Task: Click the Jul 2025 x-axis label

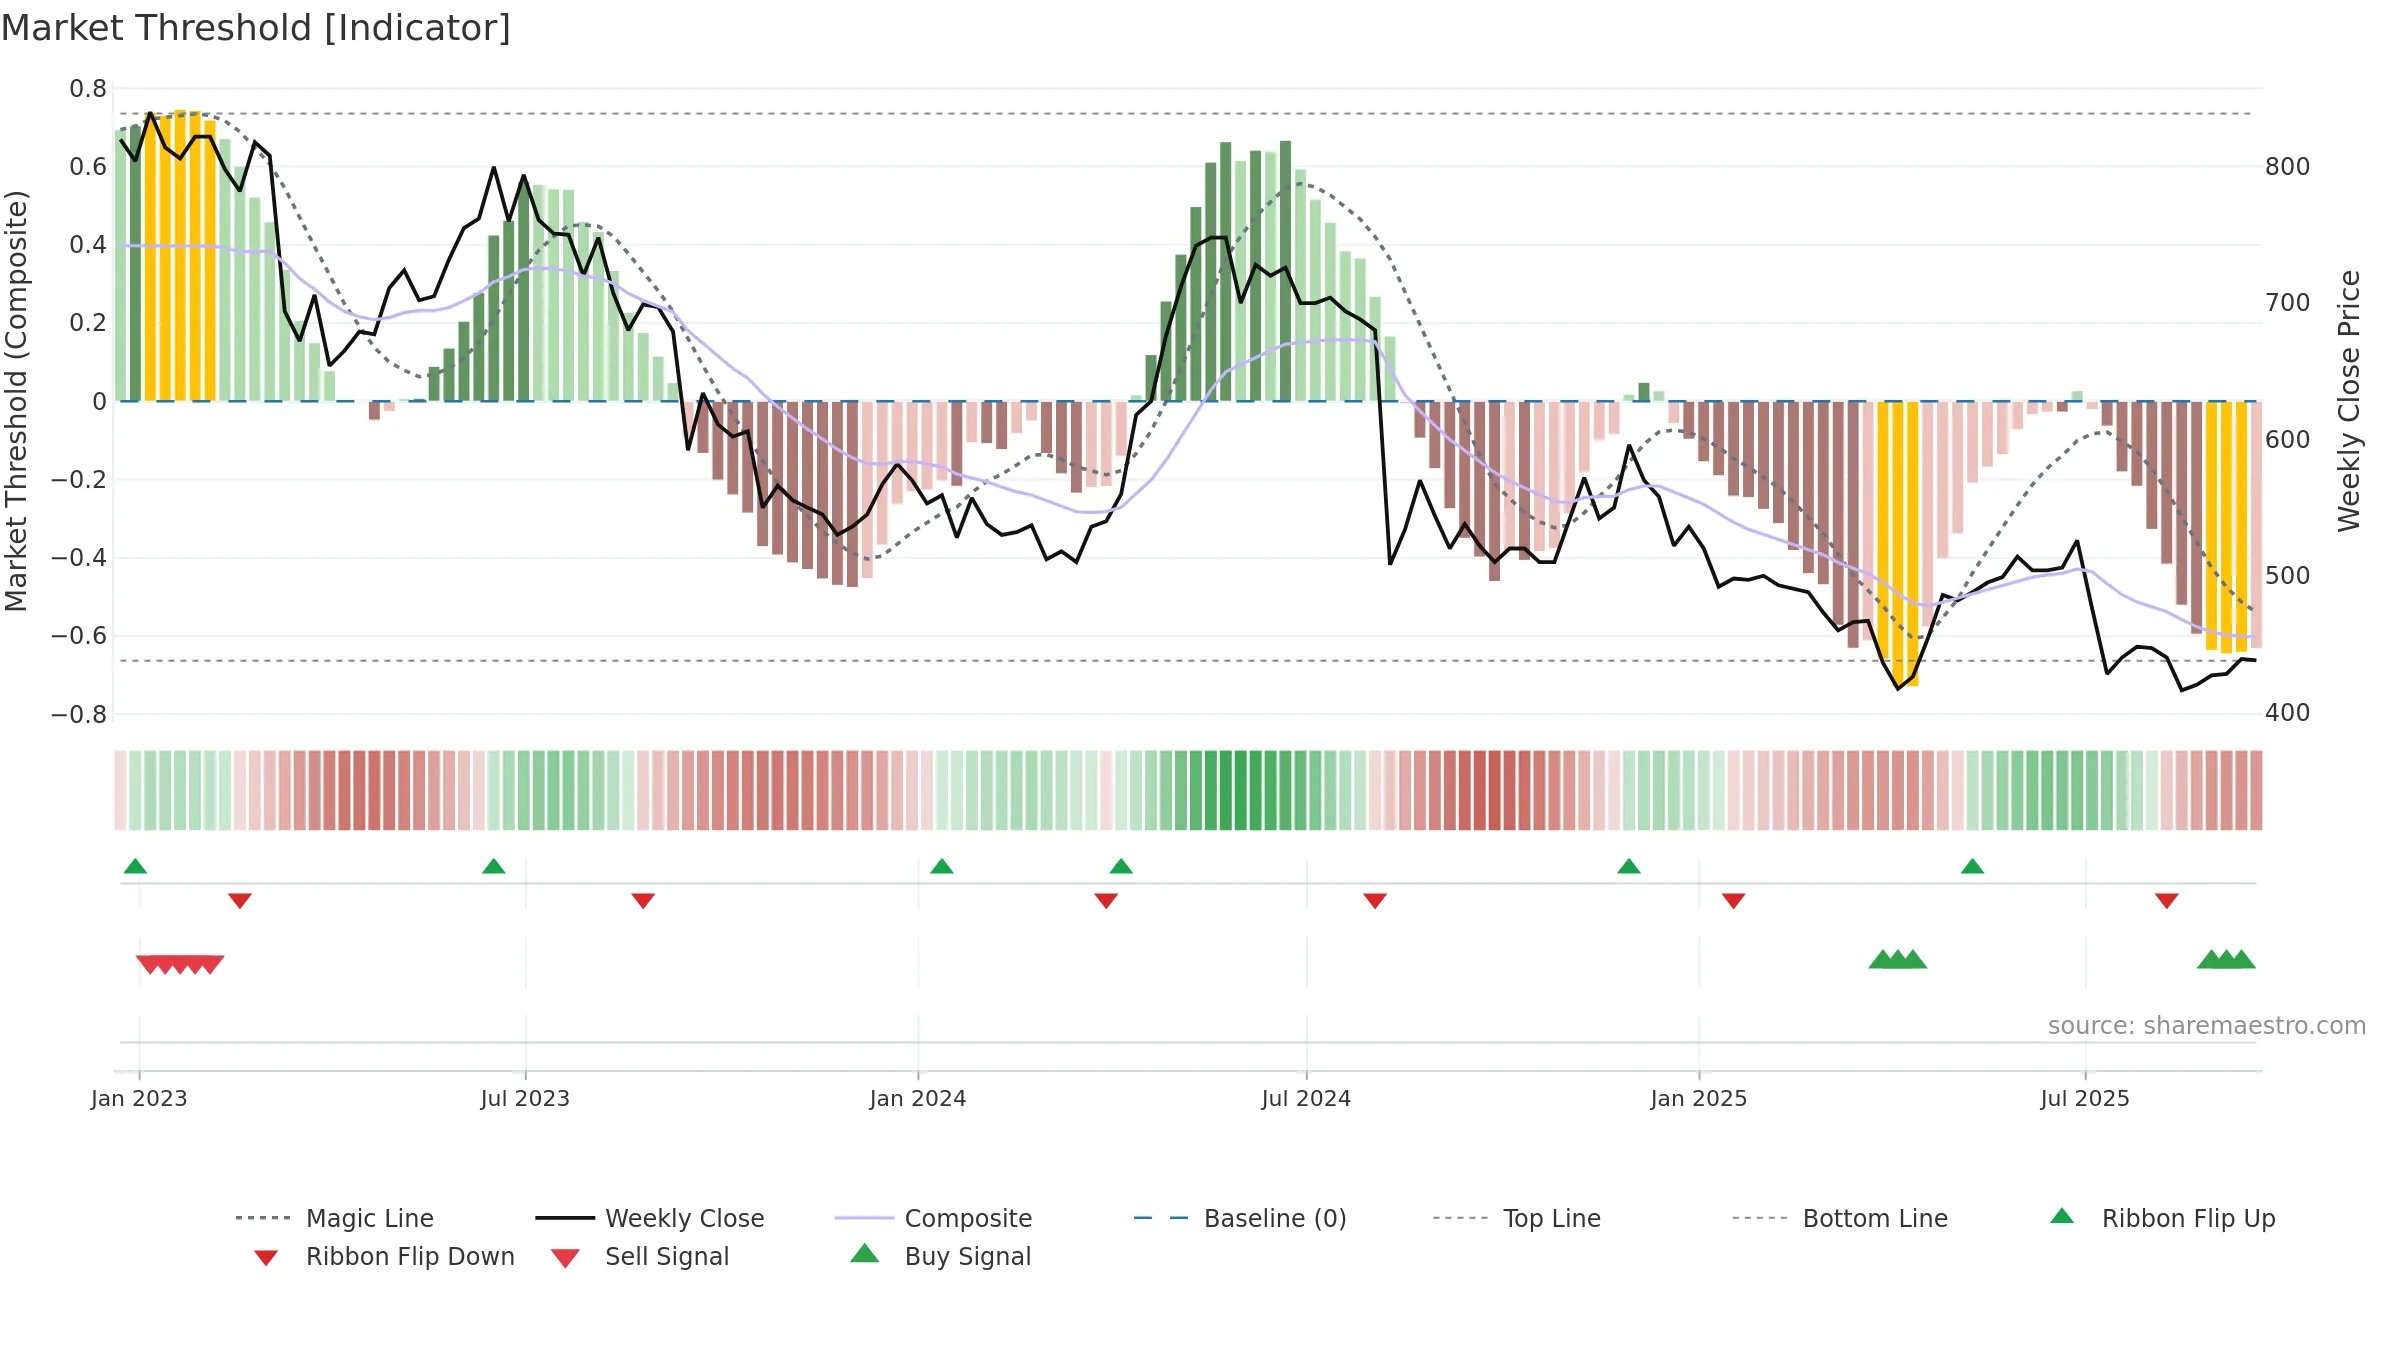Action: (x=2085, y=1098)
